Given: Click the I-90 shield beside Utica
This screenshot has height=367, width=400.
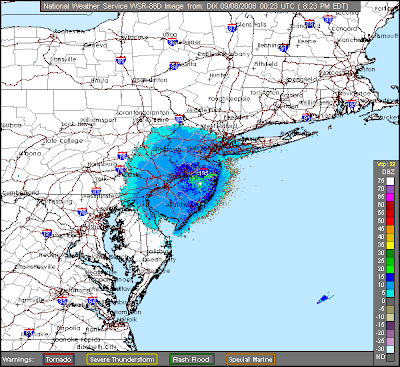Looking at the screenshot, I should (172, 42).
